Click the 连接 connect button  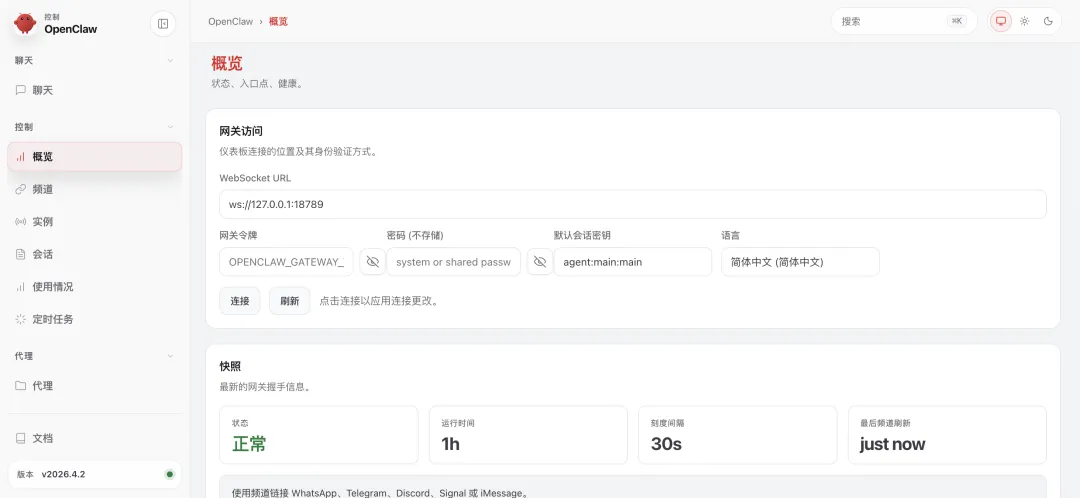pos(240,301)
